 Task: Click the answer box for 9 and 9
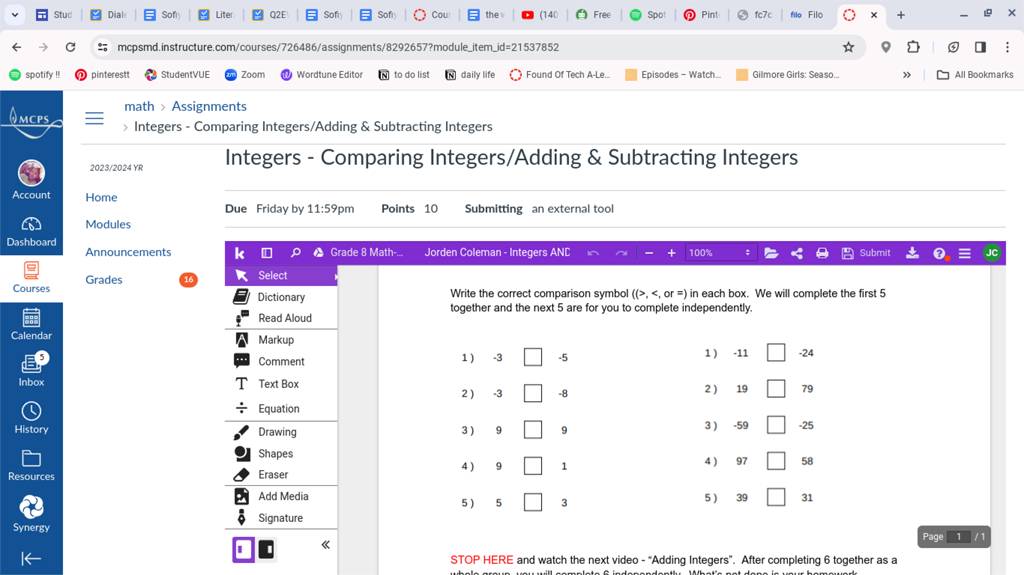pyautogui.click(x=533, y=430)
